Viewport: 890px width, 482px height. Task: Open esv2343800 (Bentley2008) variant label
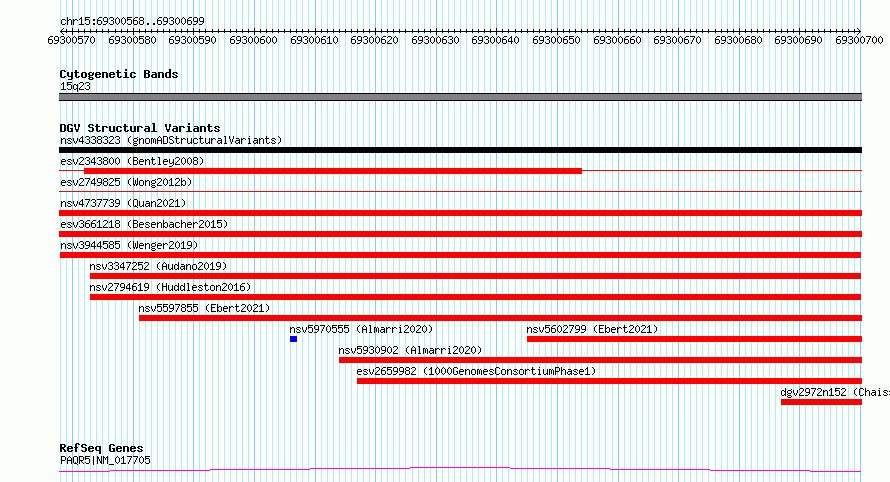tap(132, 161)
